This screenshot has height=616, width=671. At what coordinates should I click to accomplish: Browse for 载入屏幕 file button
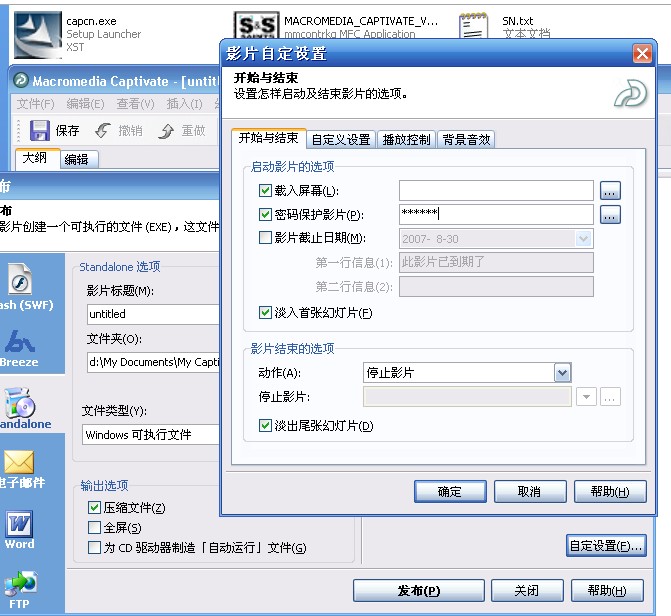click(x=610, y=190)
